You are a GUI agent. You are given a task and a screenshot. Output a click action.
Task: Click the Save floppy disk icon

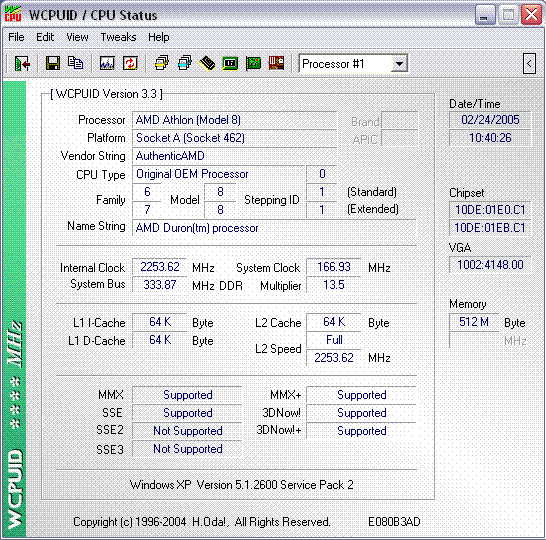pyautogui.click(x=53, y=64)
